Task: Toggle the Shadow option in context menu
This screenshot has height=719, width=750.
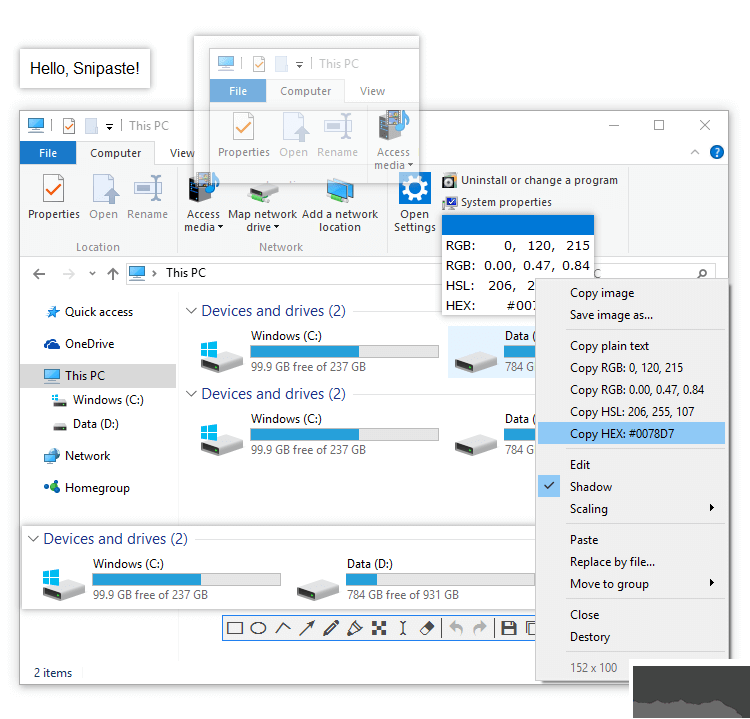Action: 591,487
